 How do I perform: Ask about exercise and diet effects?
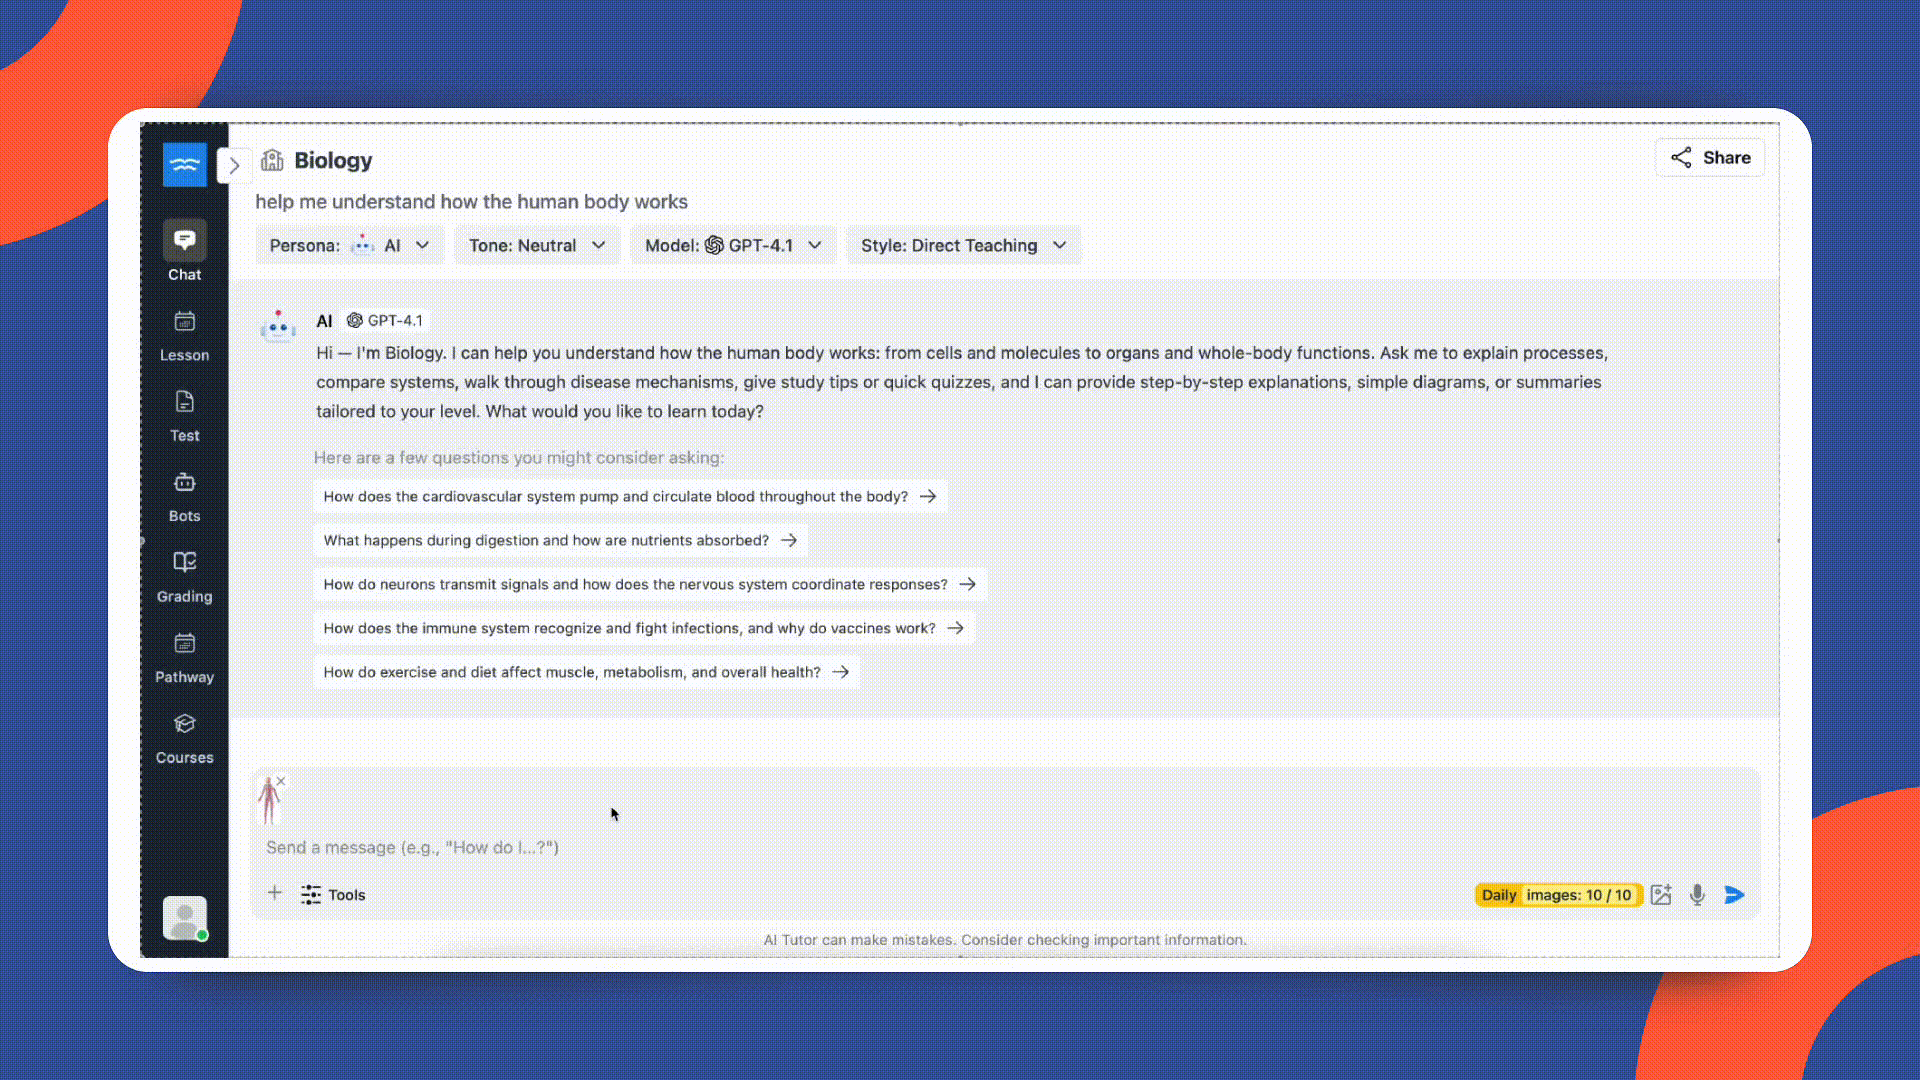click(586, 672)
